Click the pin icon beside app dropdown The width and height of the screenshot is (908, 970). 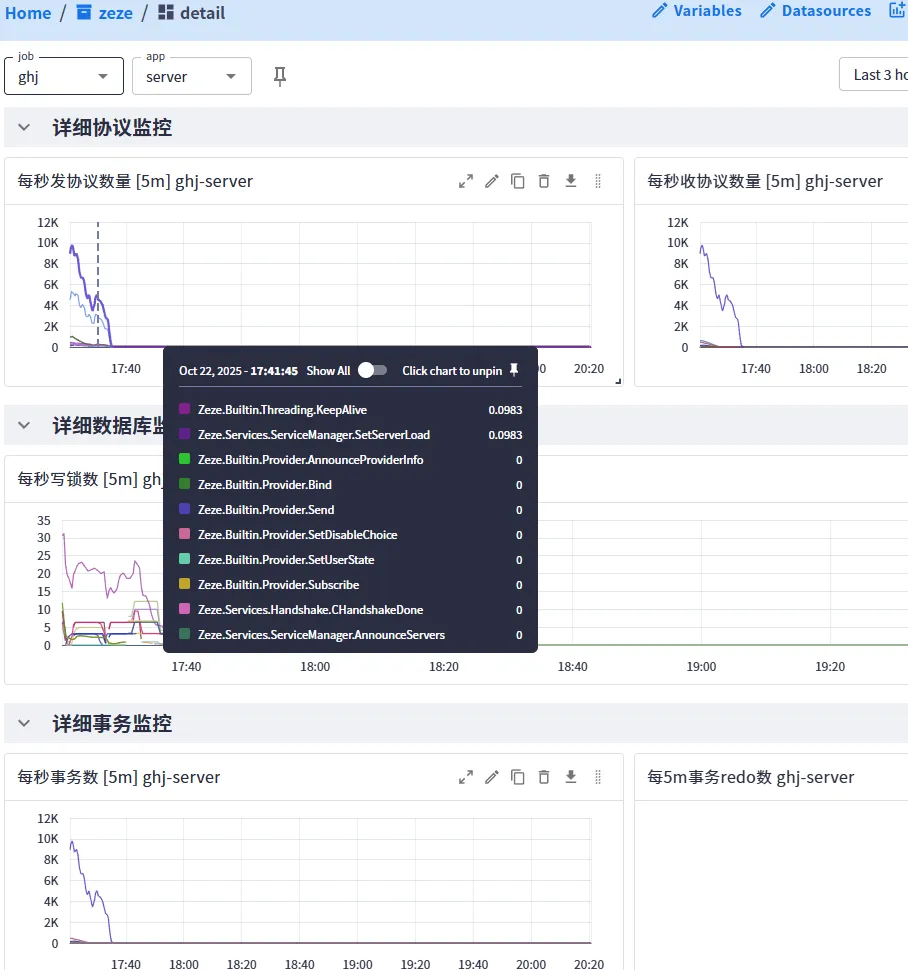pyautogui.click(x=280, y=76)
